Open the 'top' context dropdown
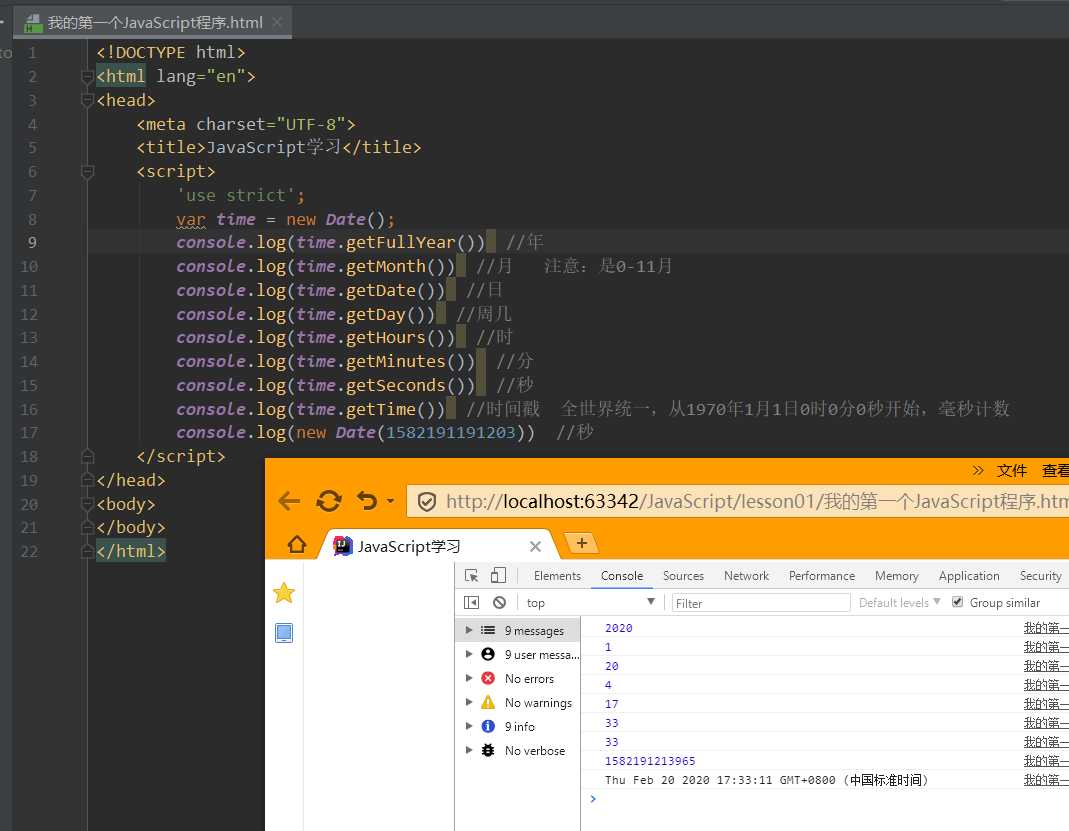The image size is (1069, 831). click(x=590, y=603)
